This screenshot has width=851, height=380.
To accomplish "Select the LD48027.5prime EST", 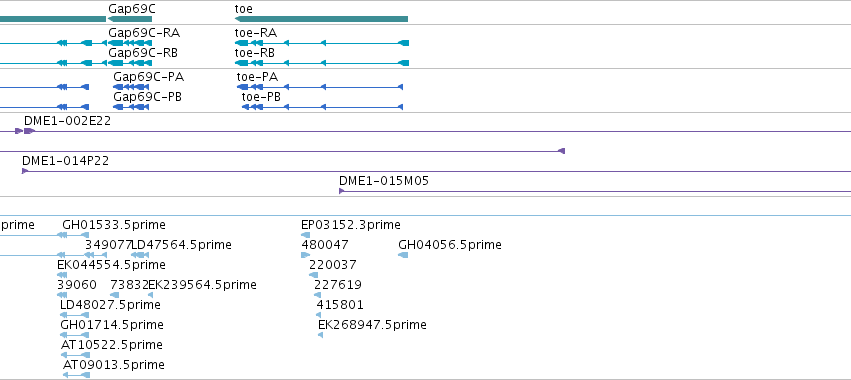I will [x=74, y=315].
